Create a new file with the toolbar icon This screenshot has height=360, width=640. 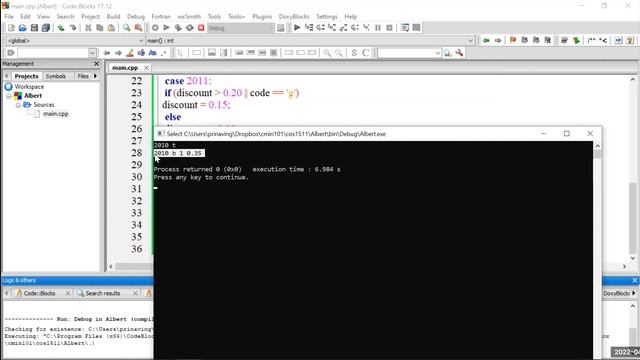(11, 28)
